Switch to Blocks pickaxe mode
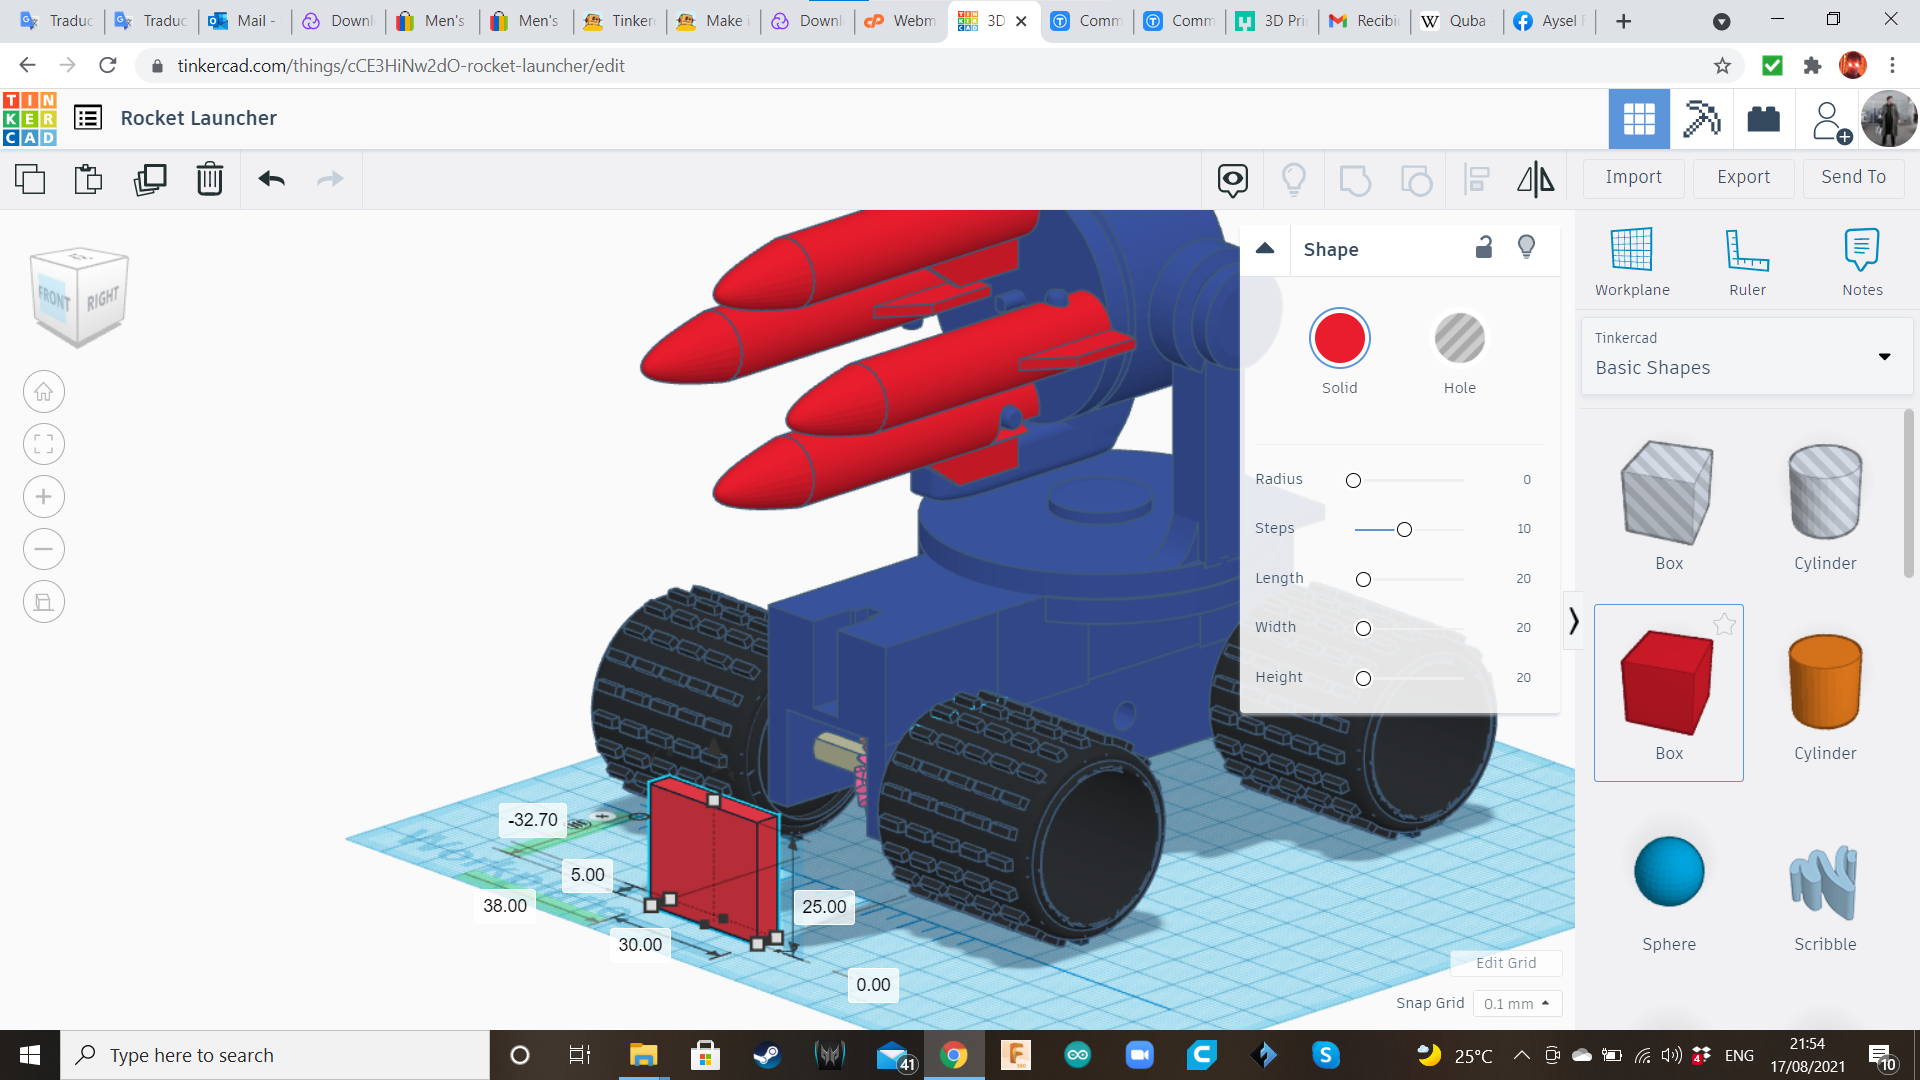 point(1701,119)
